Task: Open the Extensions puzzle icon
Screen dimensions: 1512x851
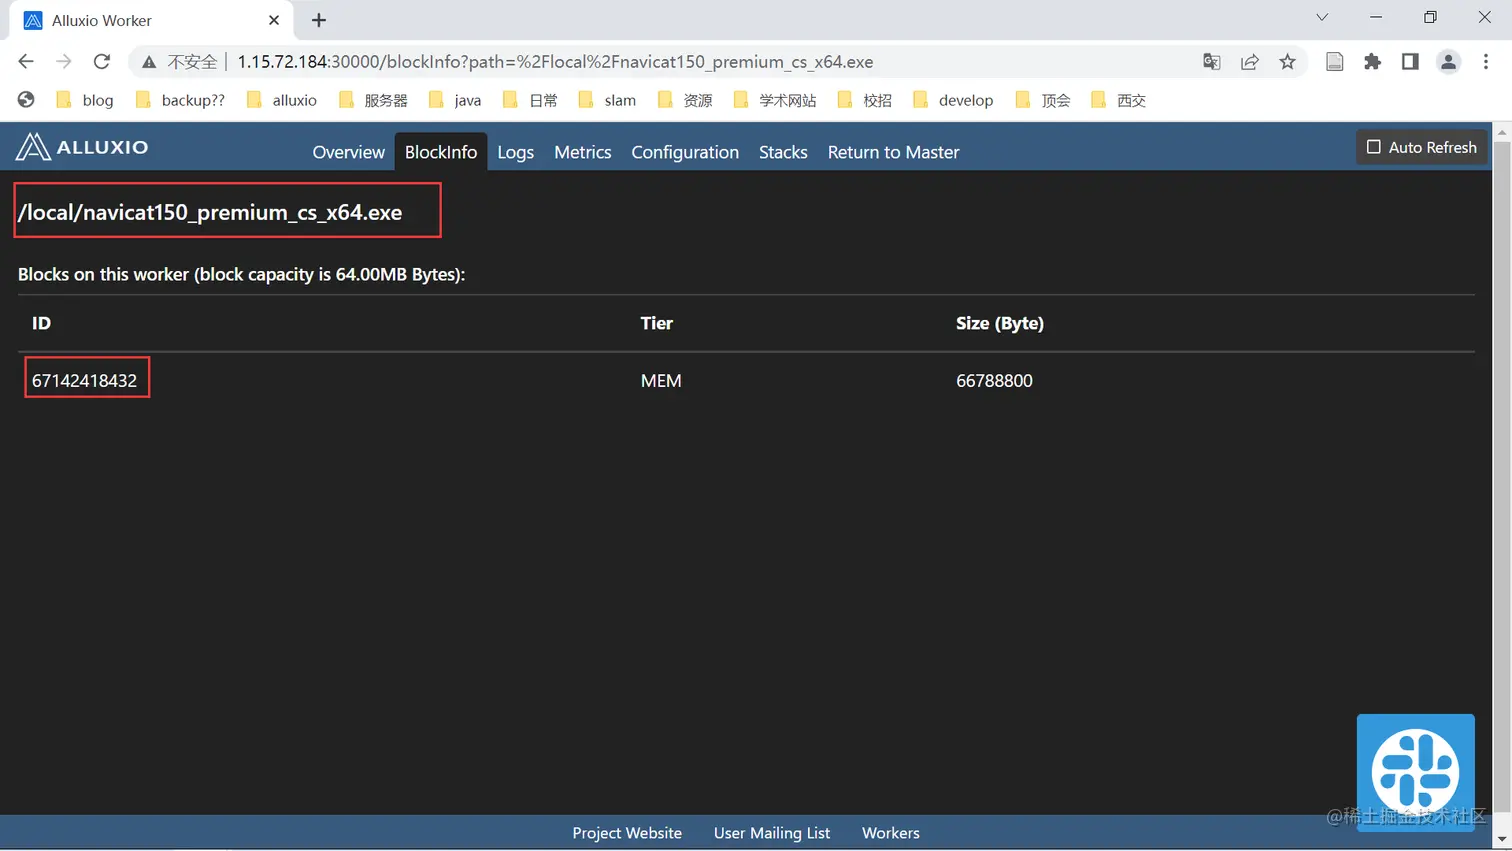Action: tap(1372, 62)
